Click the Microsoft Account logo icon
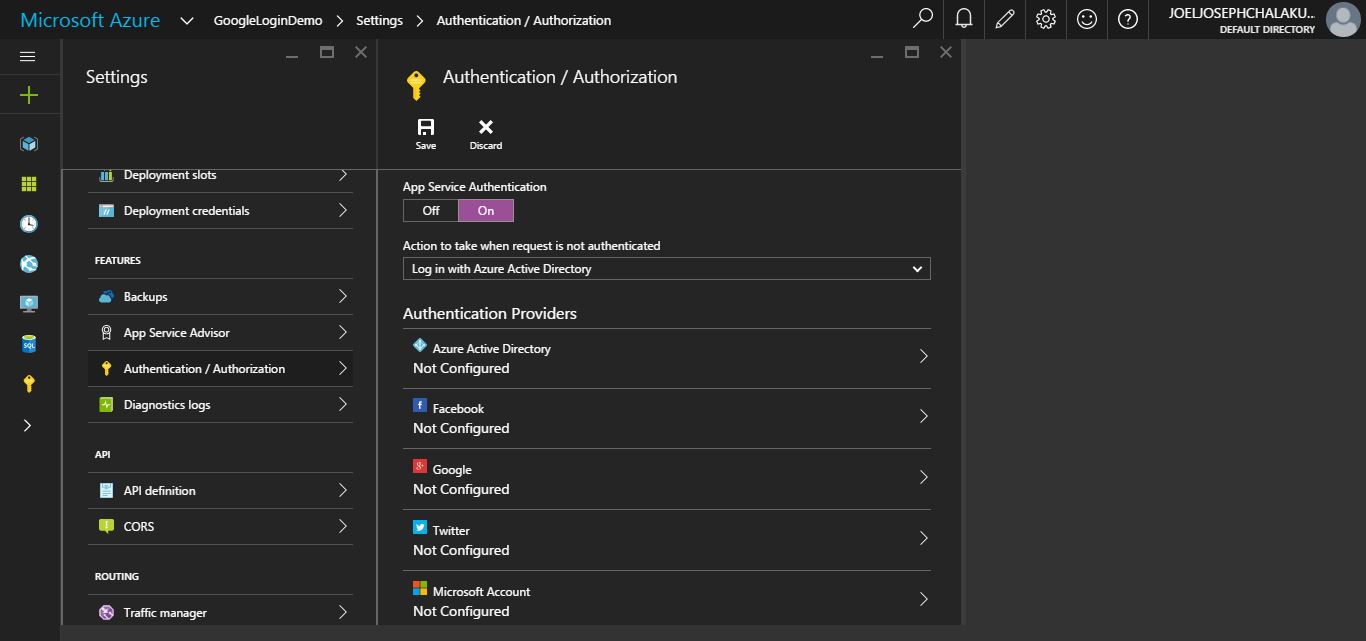Viewport: 1366px width, 641px height. 420,588
